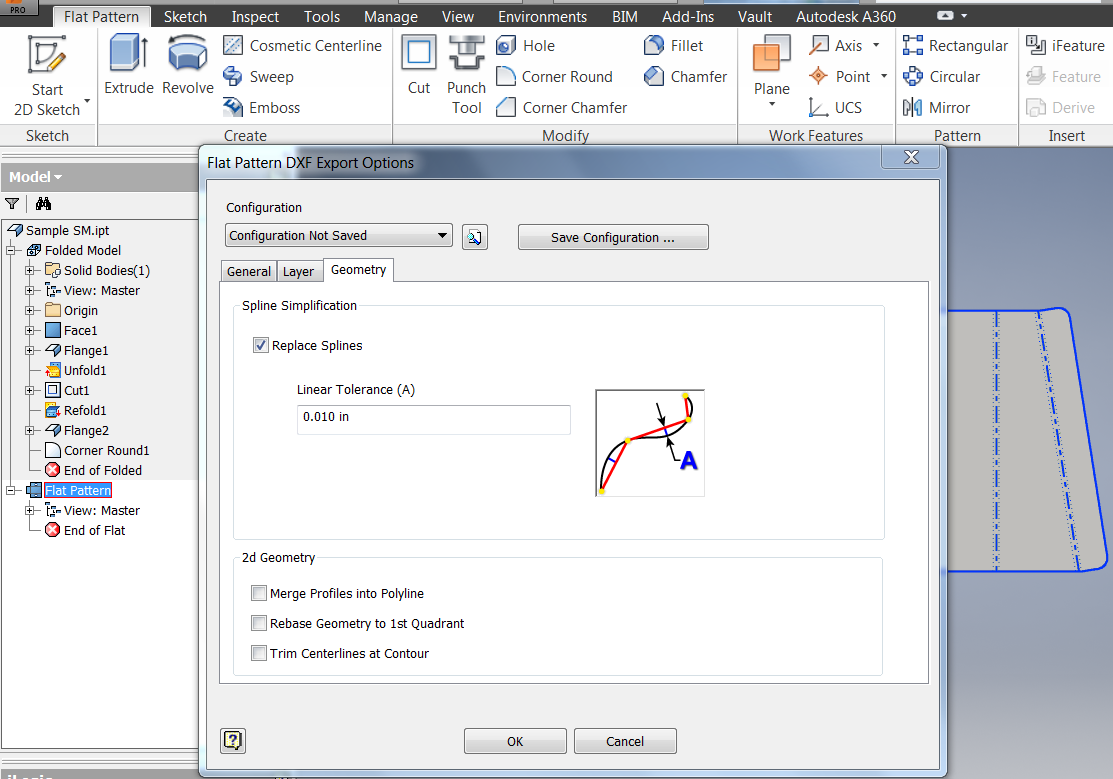Open the Inspect ribbon tab
The image size is (1113, 779).
[x=255, y=16]
